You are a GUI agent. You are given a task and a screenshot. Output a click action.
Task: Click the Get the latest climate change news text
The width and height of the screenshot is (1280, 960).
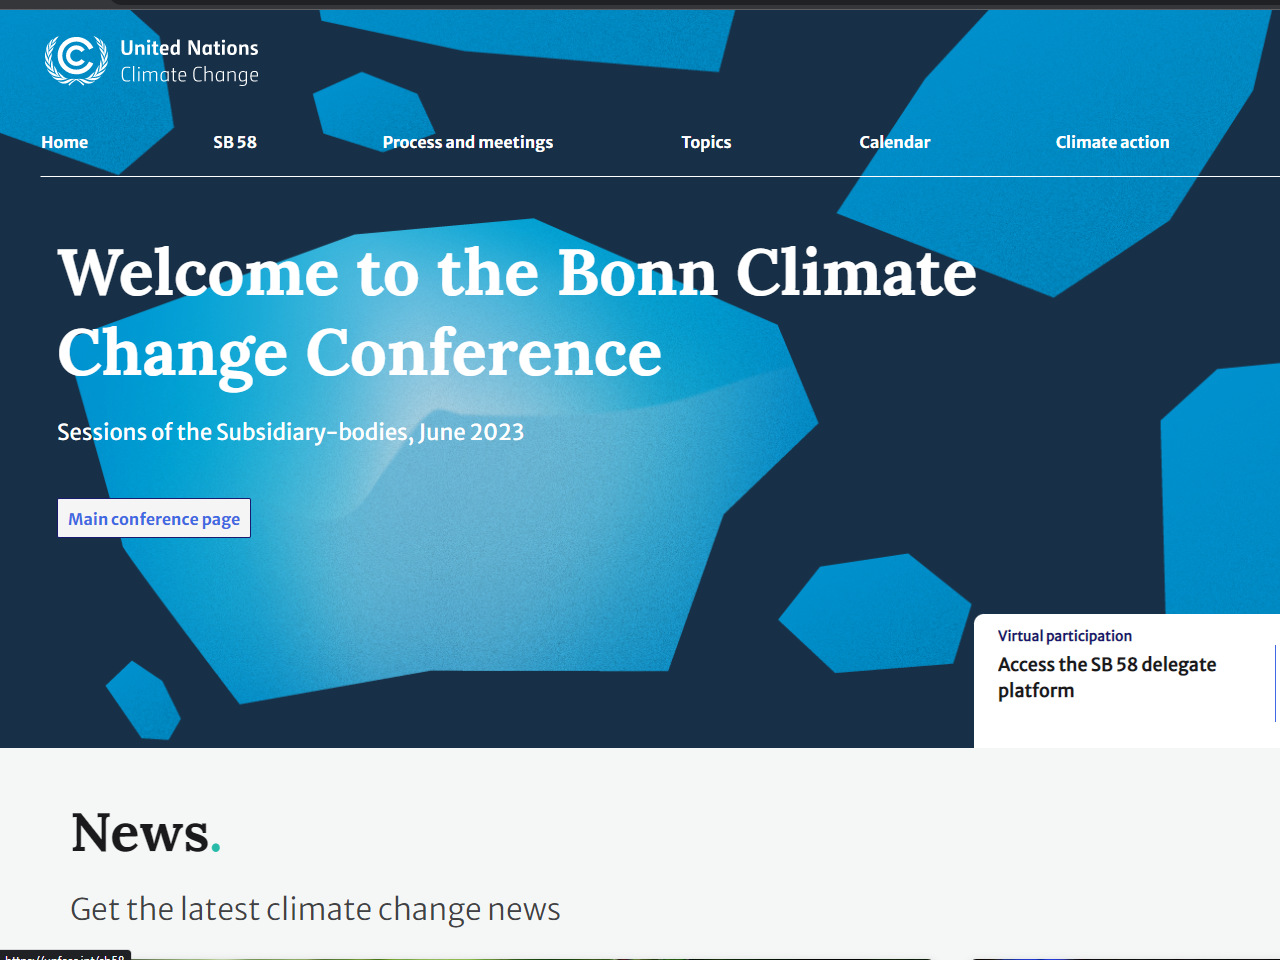315,909
